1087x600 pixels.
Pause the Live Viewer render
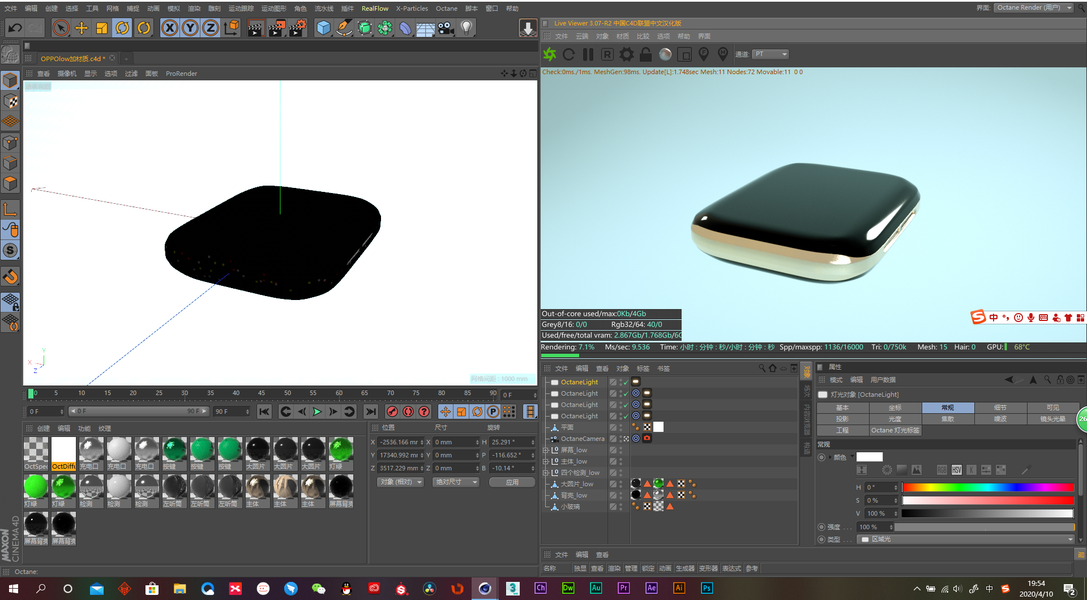tap(588, 54)
